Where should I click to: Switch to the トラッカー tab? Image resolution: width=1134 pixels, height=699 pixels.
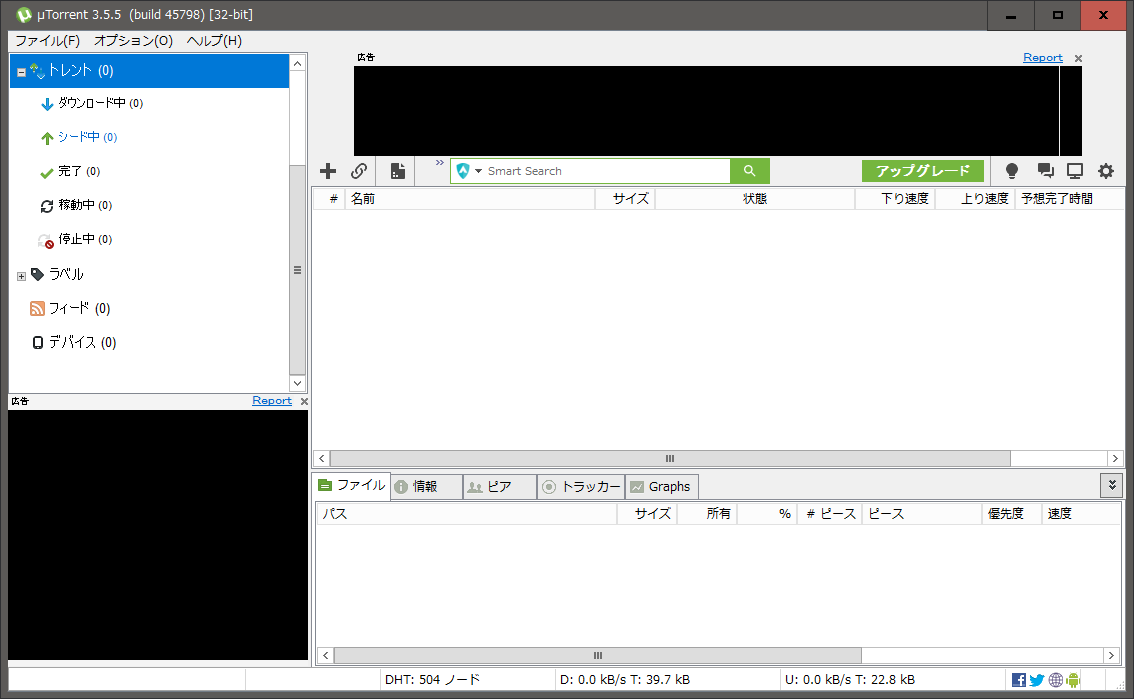click(x=581, y=487)
